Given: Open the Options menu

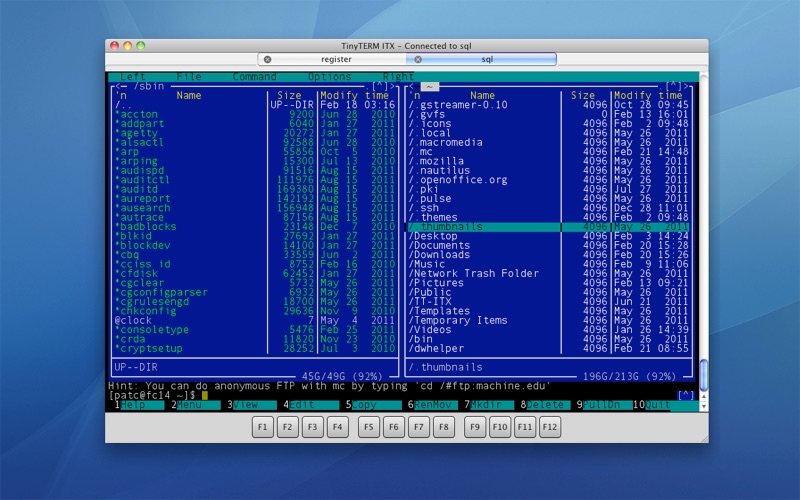Looking at the screenshot, I should (330, 77).
